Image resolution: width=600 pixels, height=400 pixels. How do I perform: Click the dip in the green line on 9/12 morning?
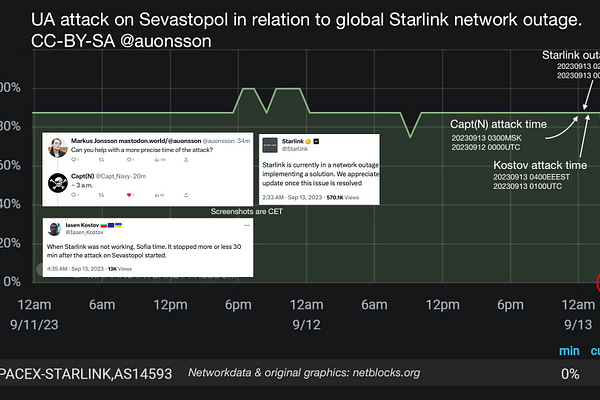pos(411,126)
